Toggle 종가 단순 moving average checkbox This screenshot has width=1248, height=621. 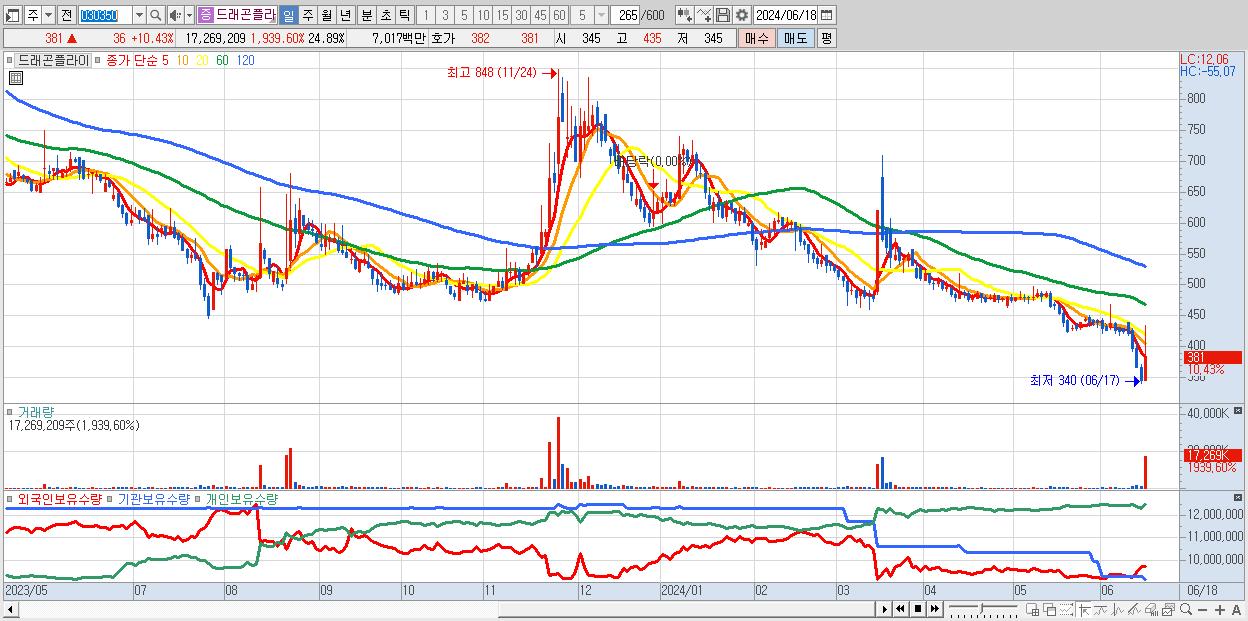98,60
